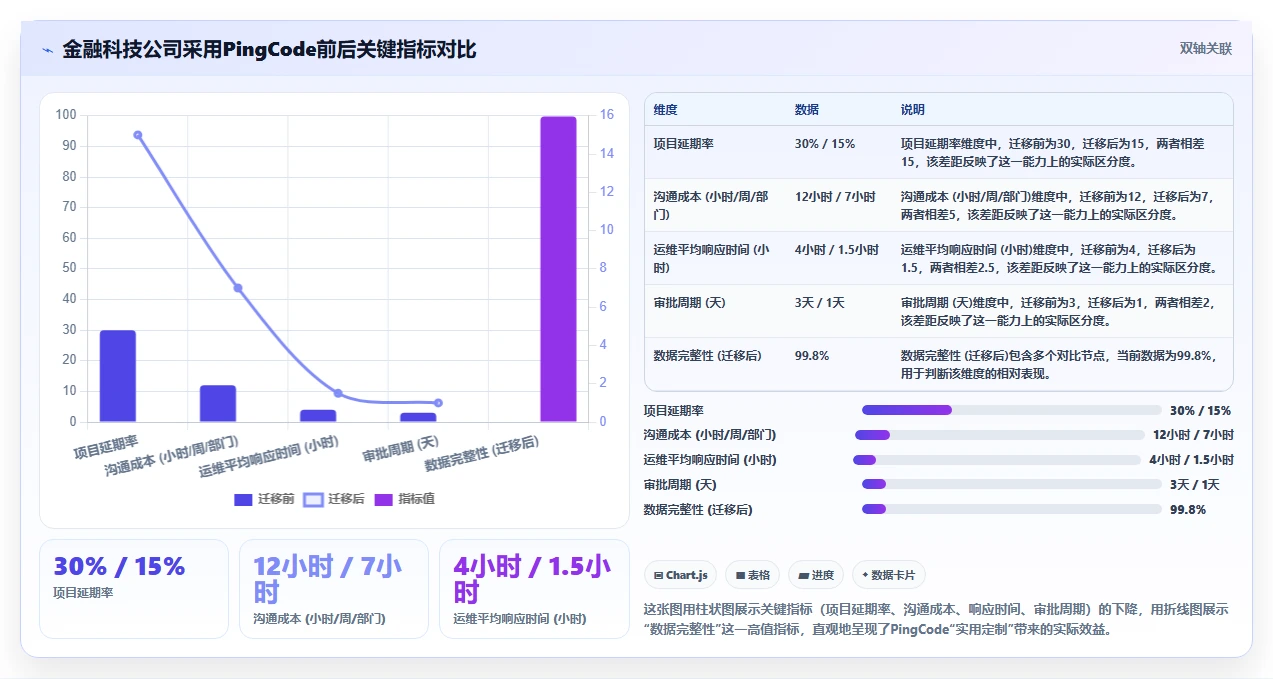1273x679 pixels.
Task: Click 数据完整性 (迁移后) x-axis label
Action: (482, 454)
